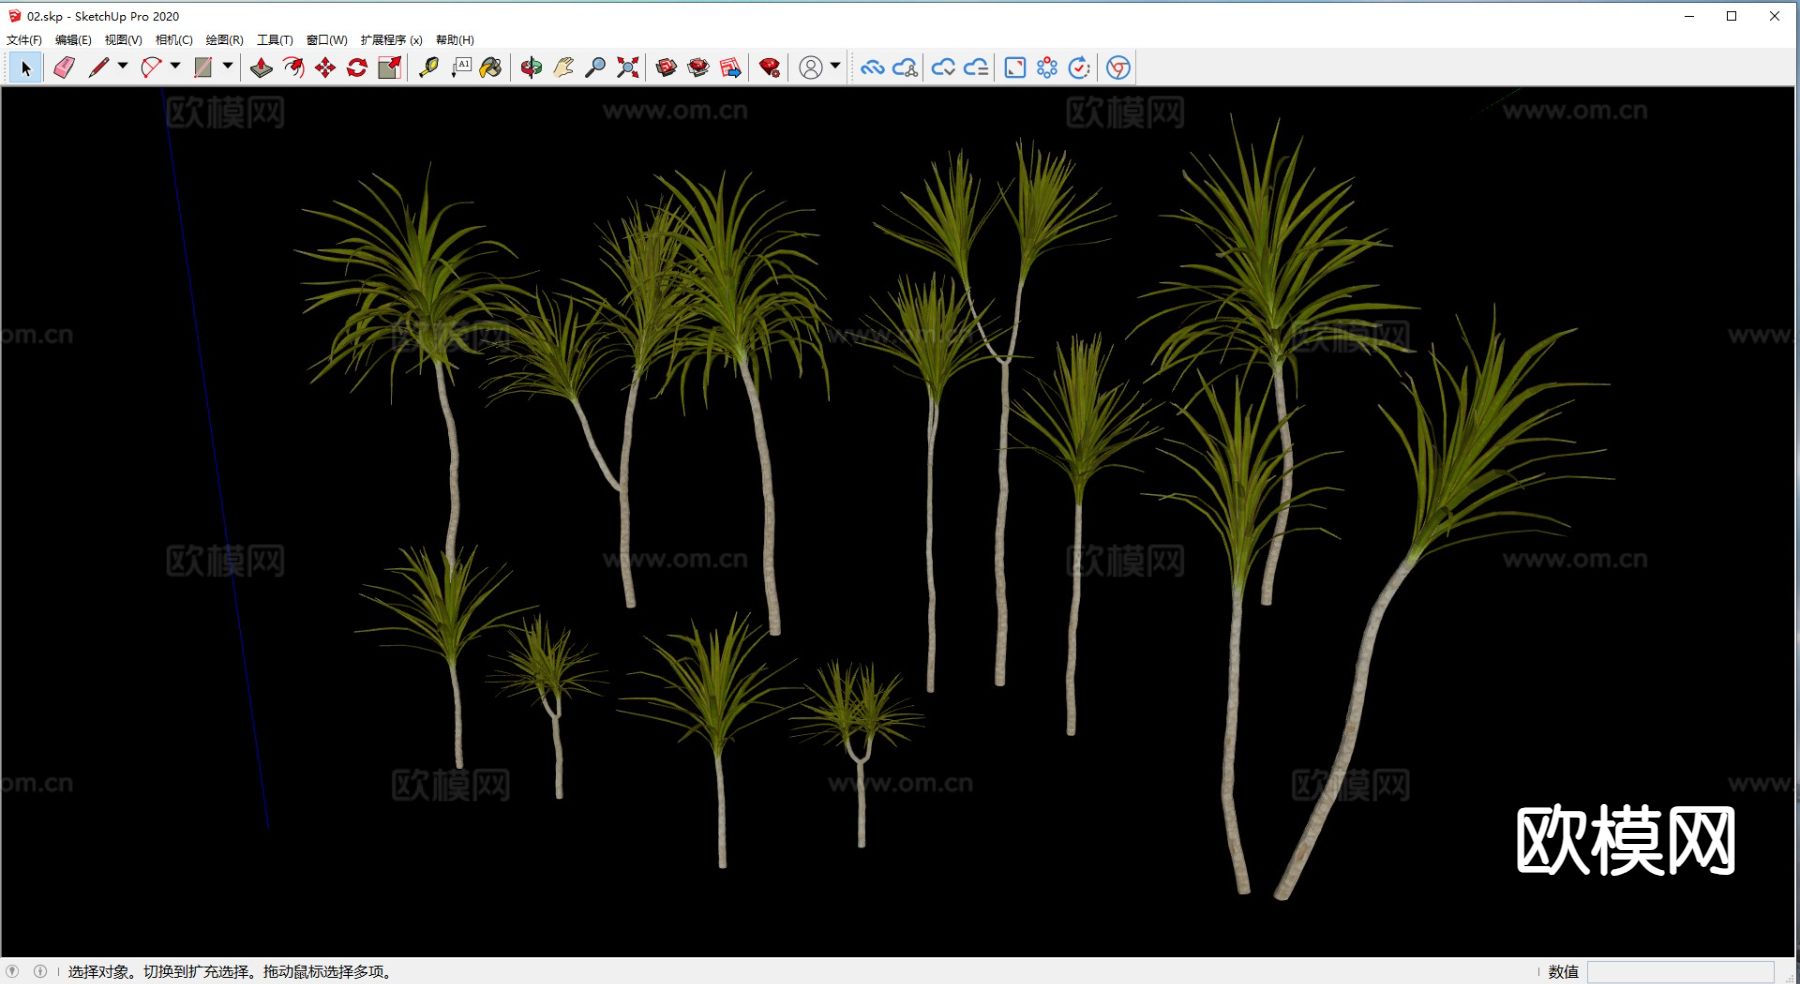Activate the Select arrow tool
The width and height of the screenshot is (1800, 984).
tap(26, 67)
